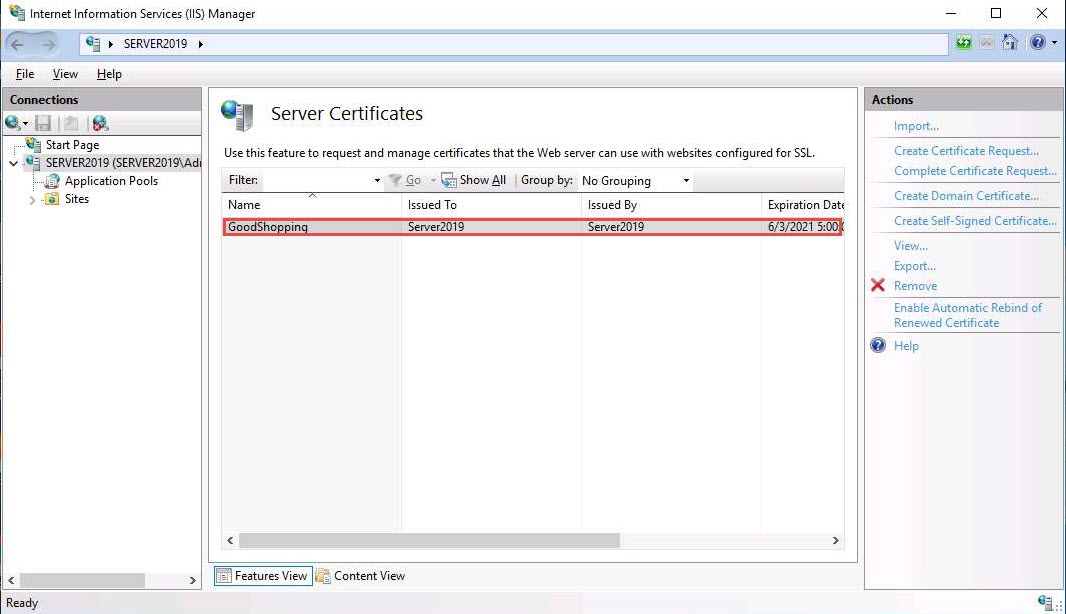Select Application Pools in Connections tree
Viewport: 1066px width, 614px height.
coord(111,181)
